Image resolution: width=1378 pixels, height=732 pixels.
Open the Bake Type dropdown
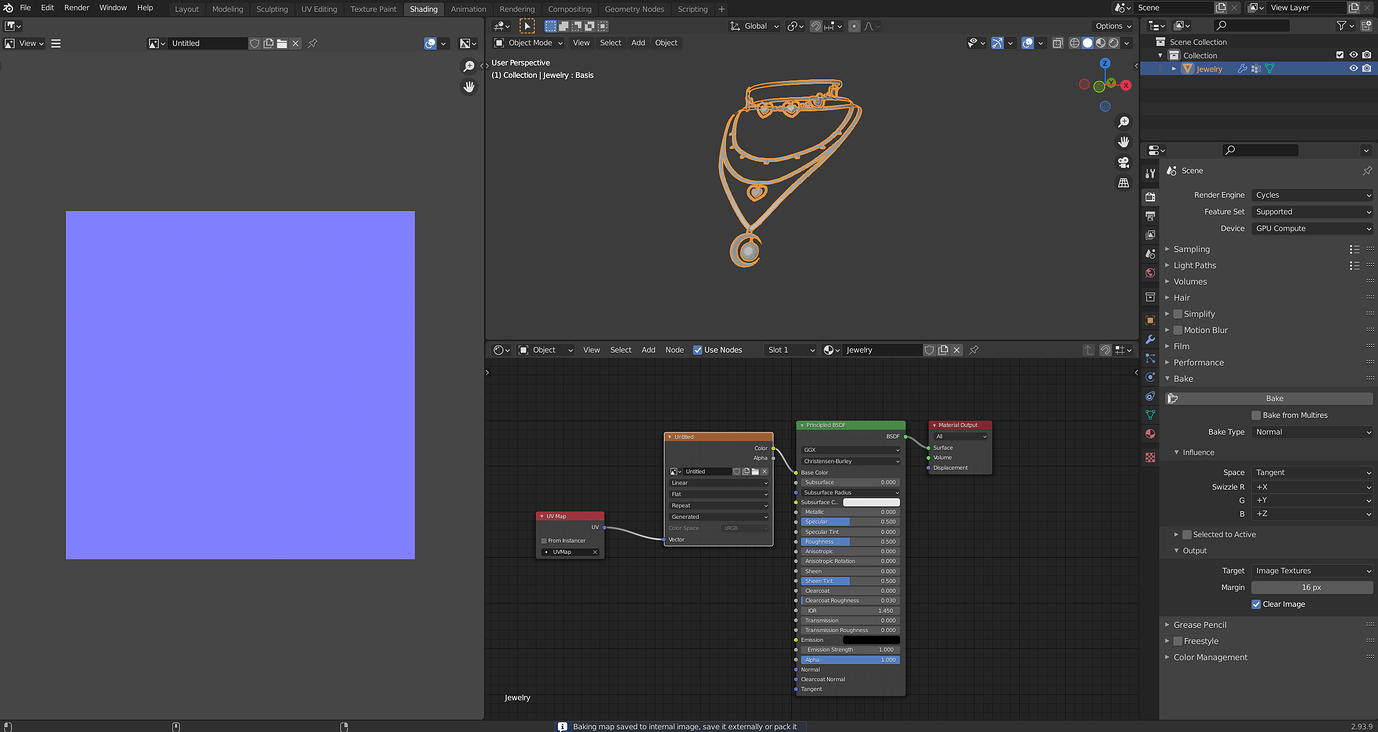tap(1312, 432)
